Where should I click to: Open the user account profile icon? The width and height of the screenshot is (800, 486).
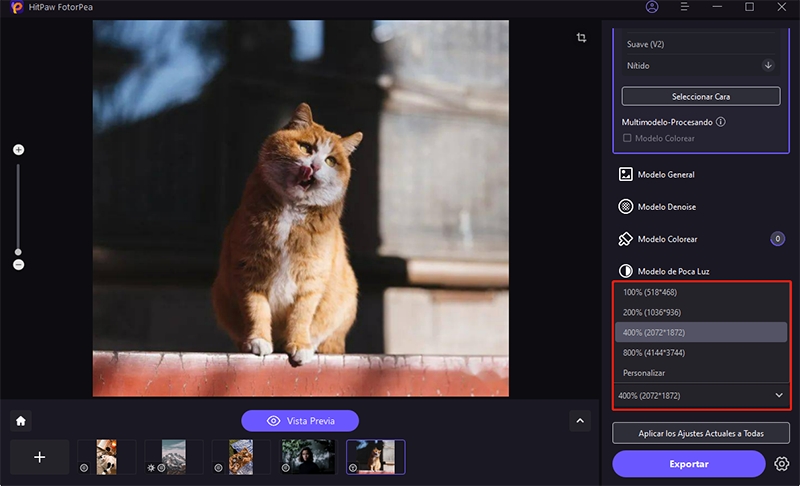[653, 7]
